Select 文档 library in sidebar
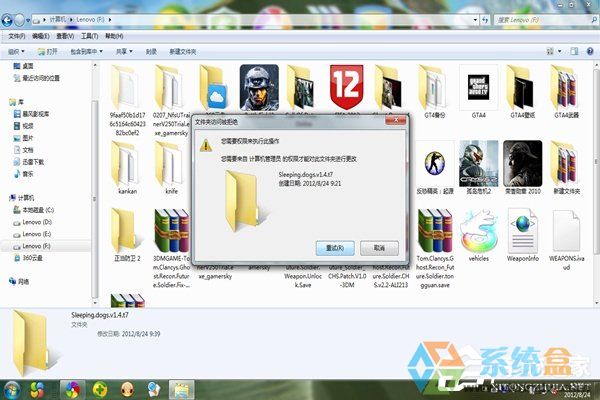600x400 pixels. coord(24,150)
